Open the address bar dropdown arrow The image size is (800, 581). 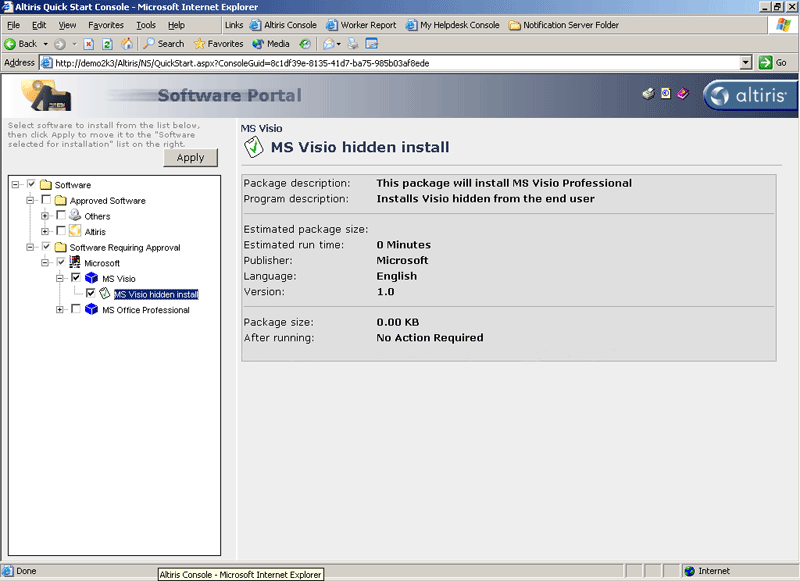[745, 62]
